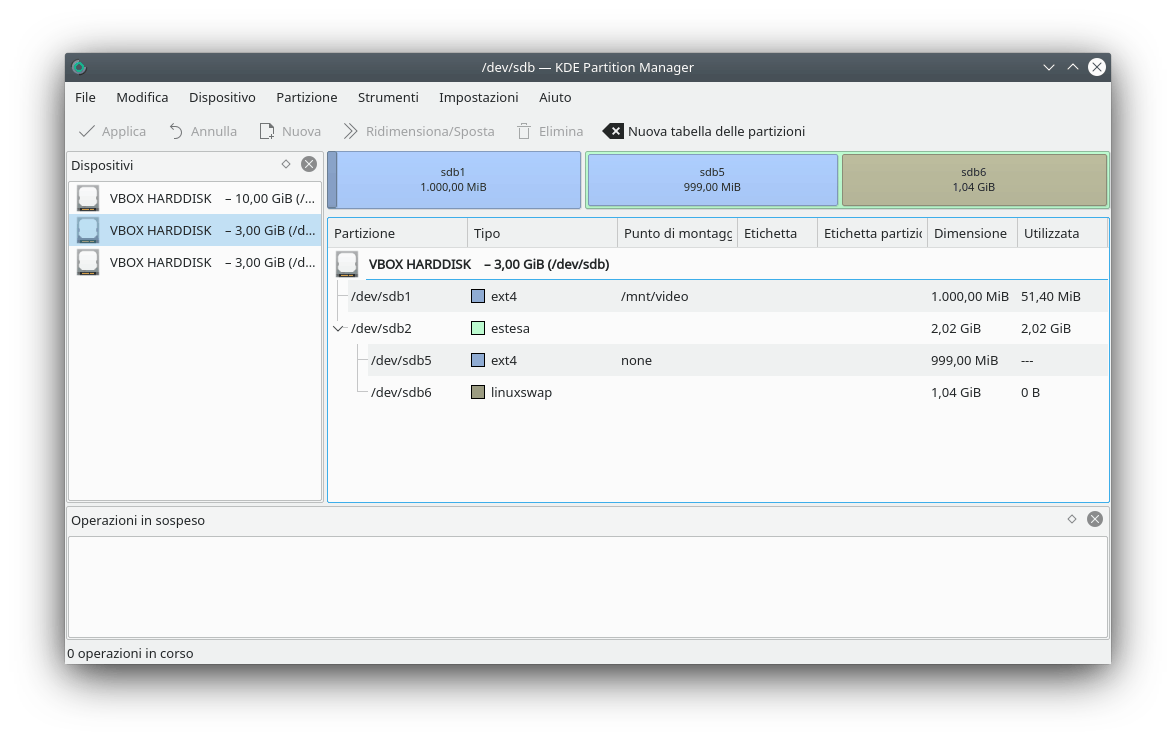Click the 0 B used value for sdb6
Viewport: 1176px width, 741px height.
pyautogui.click(x=1030, y=392)
